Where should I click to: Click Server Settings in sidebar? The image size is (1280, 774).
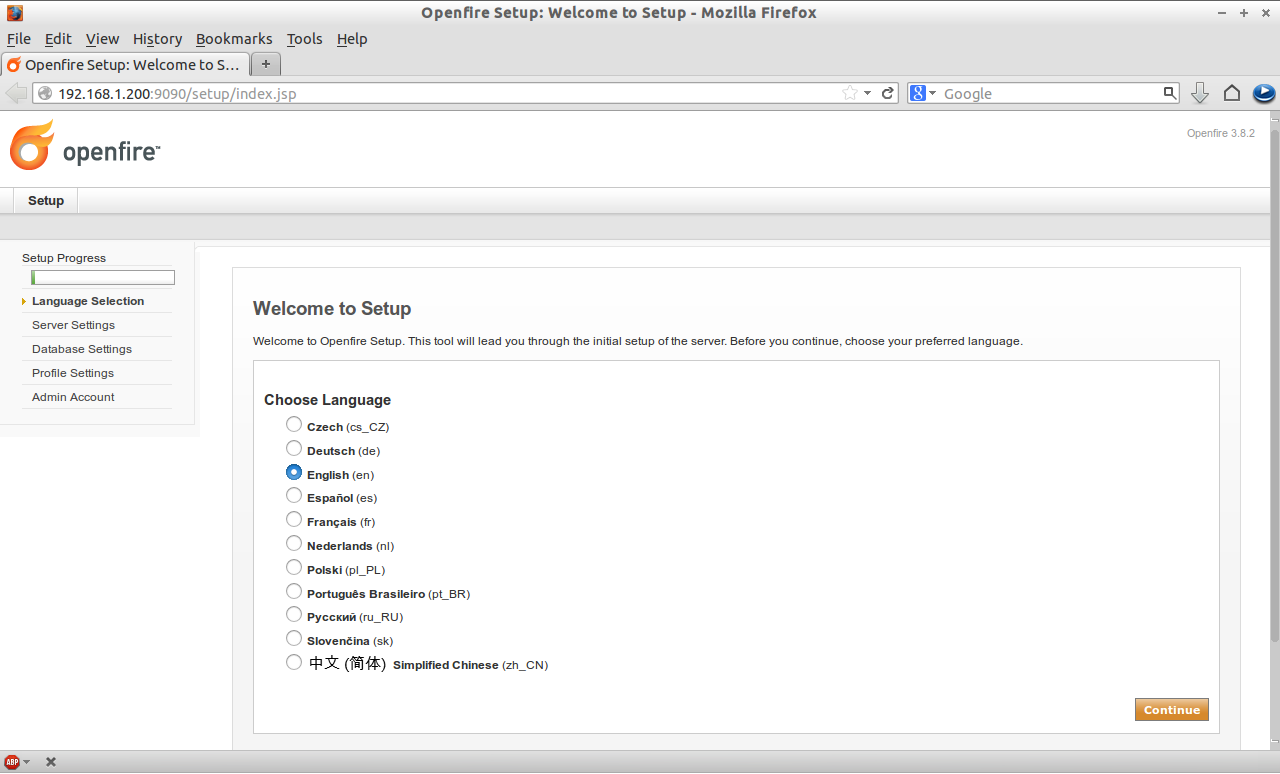[x=73, y=325]
